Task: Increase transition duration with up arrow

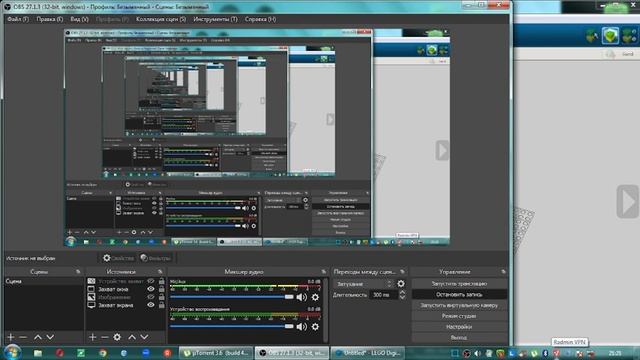Action: tap(402, 292)
